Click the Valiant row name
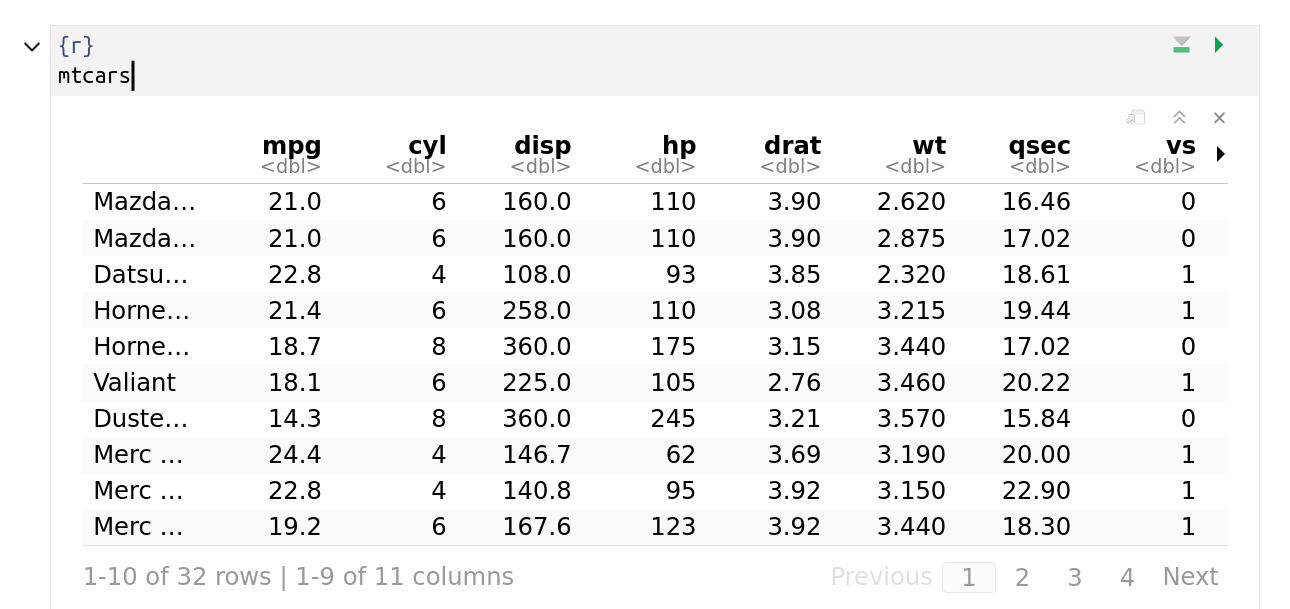The width and height of the screenshot is (1290, 609). pyautogui.click(x=134, y=383)
